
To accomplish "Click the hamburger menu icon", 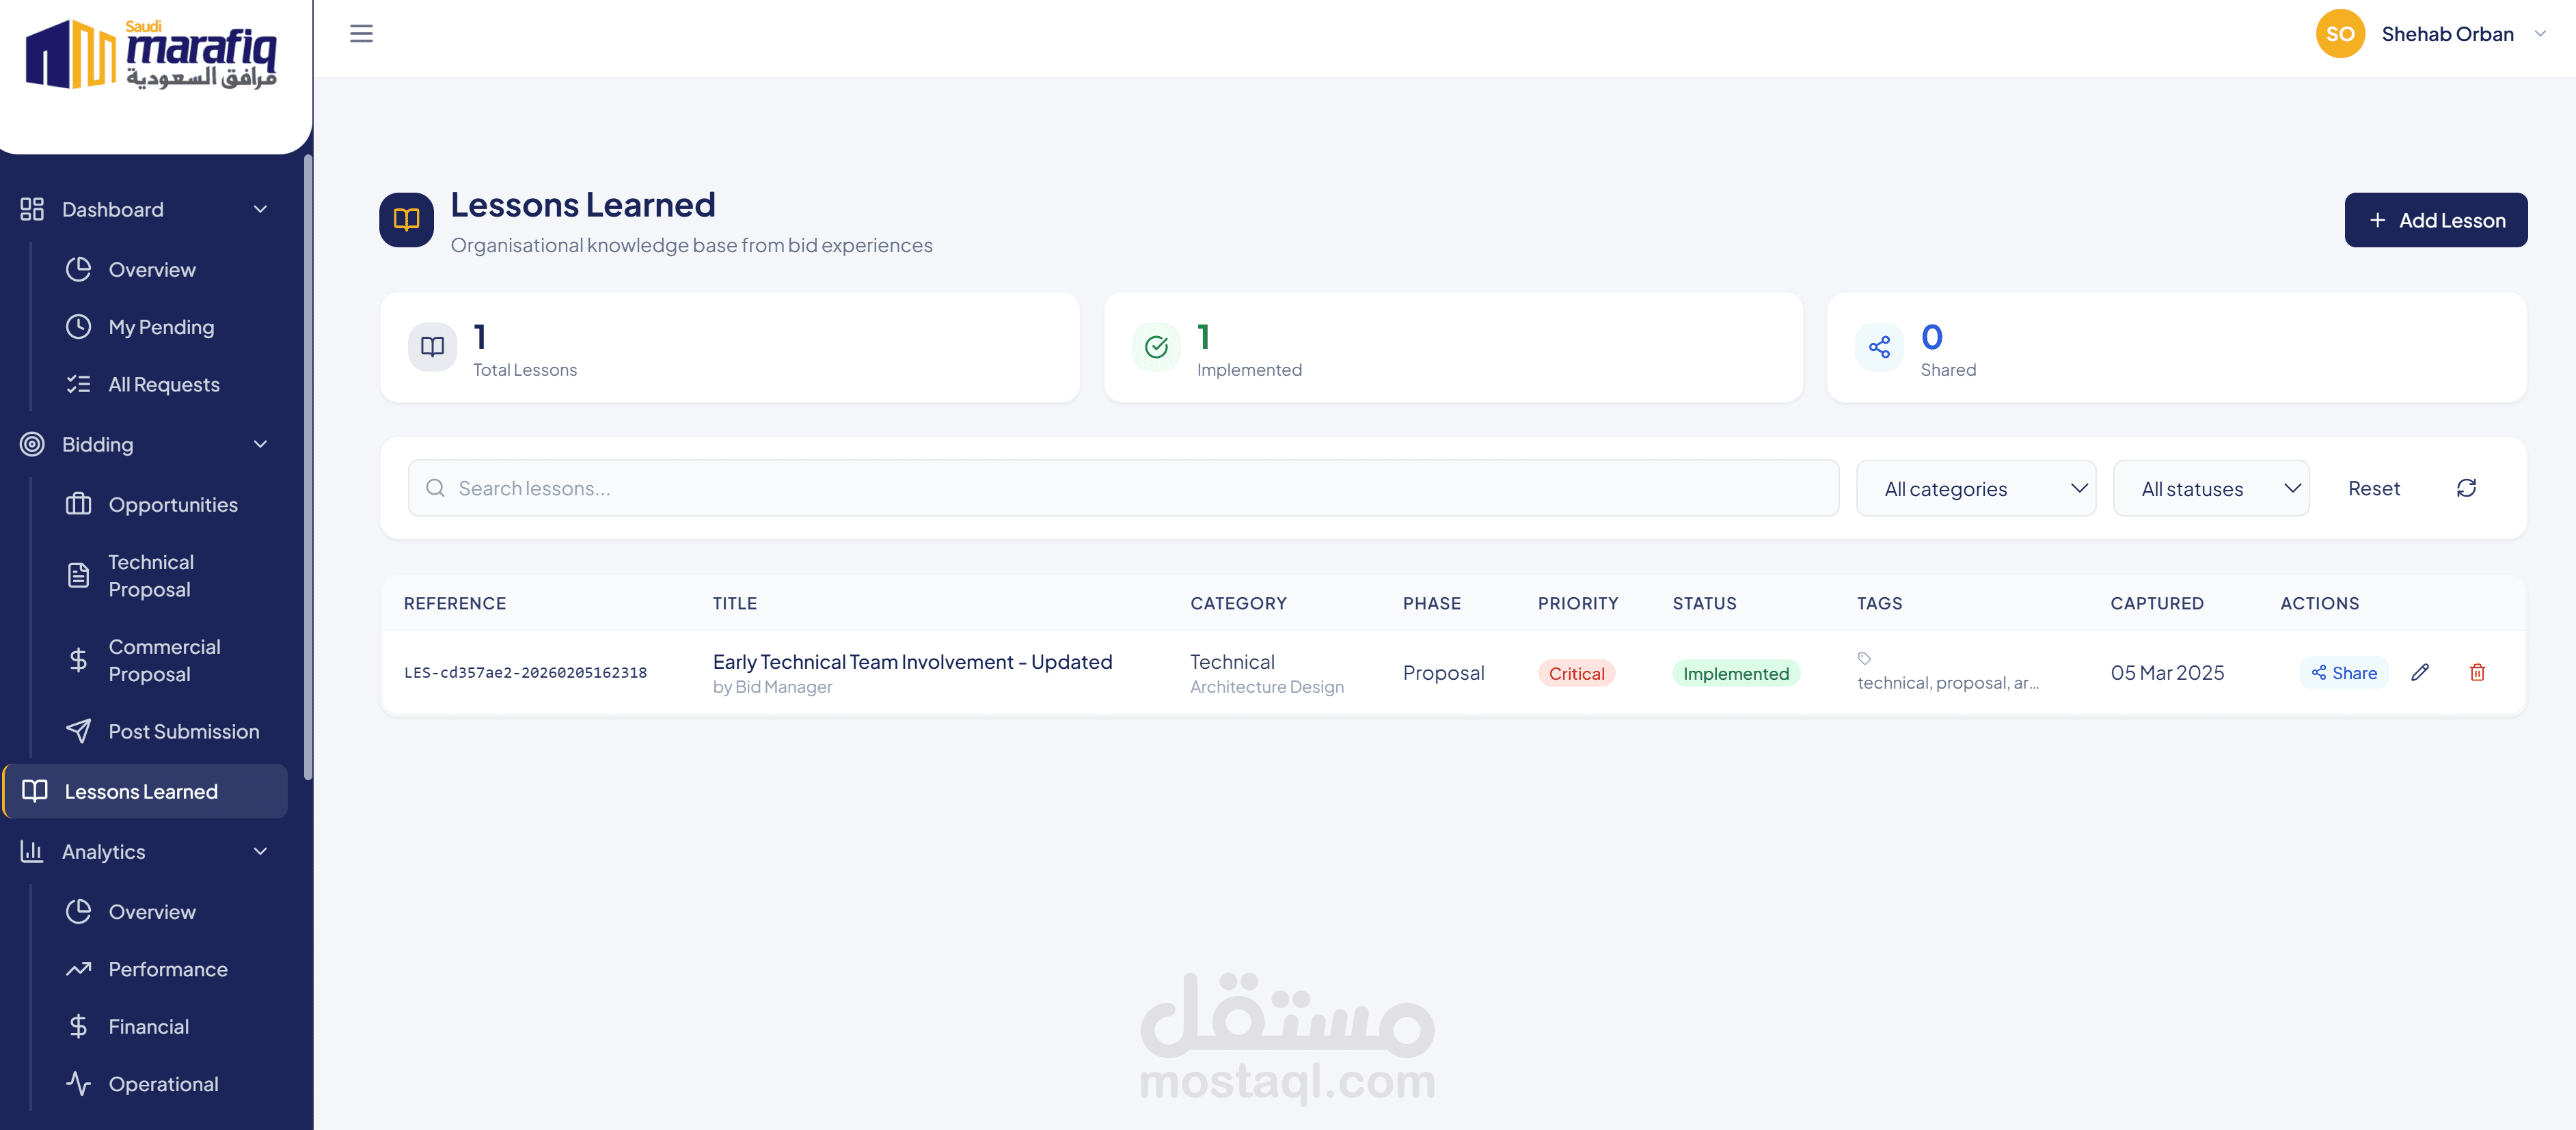I will pyautogui.click(x=361, y=34).
